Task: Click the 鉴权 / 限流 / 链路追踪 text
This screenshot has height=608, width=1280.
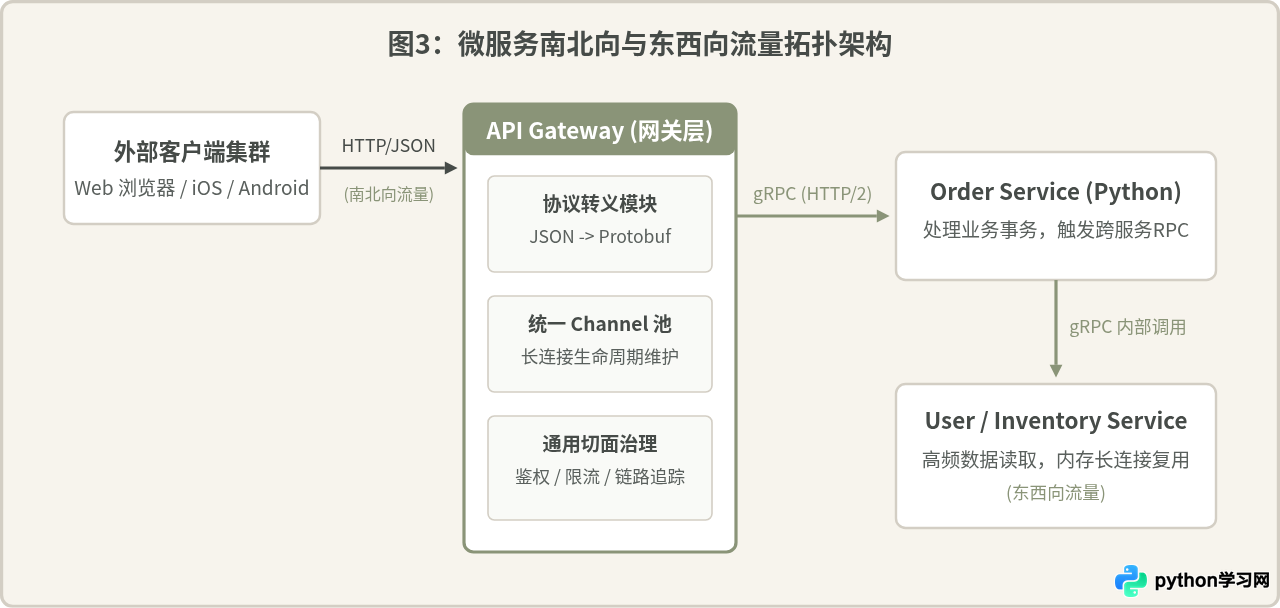Action: [600, 477]
